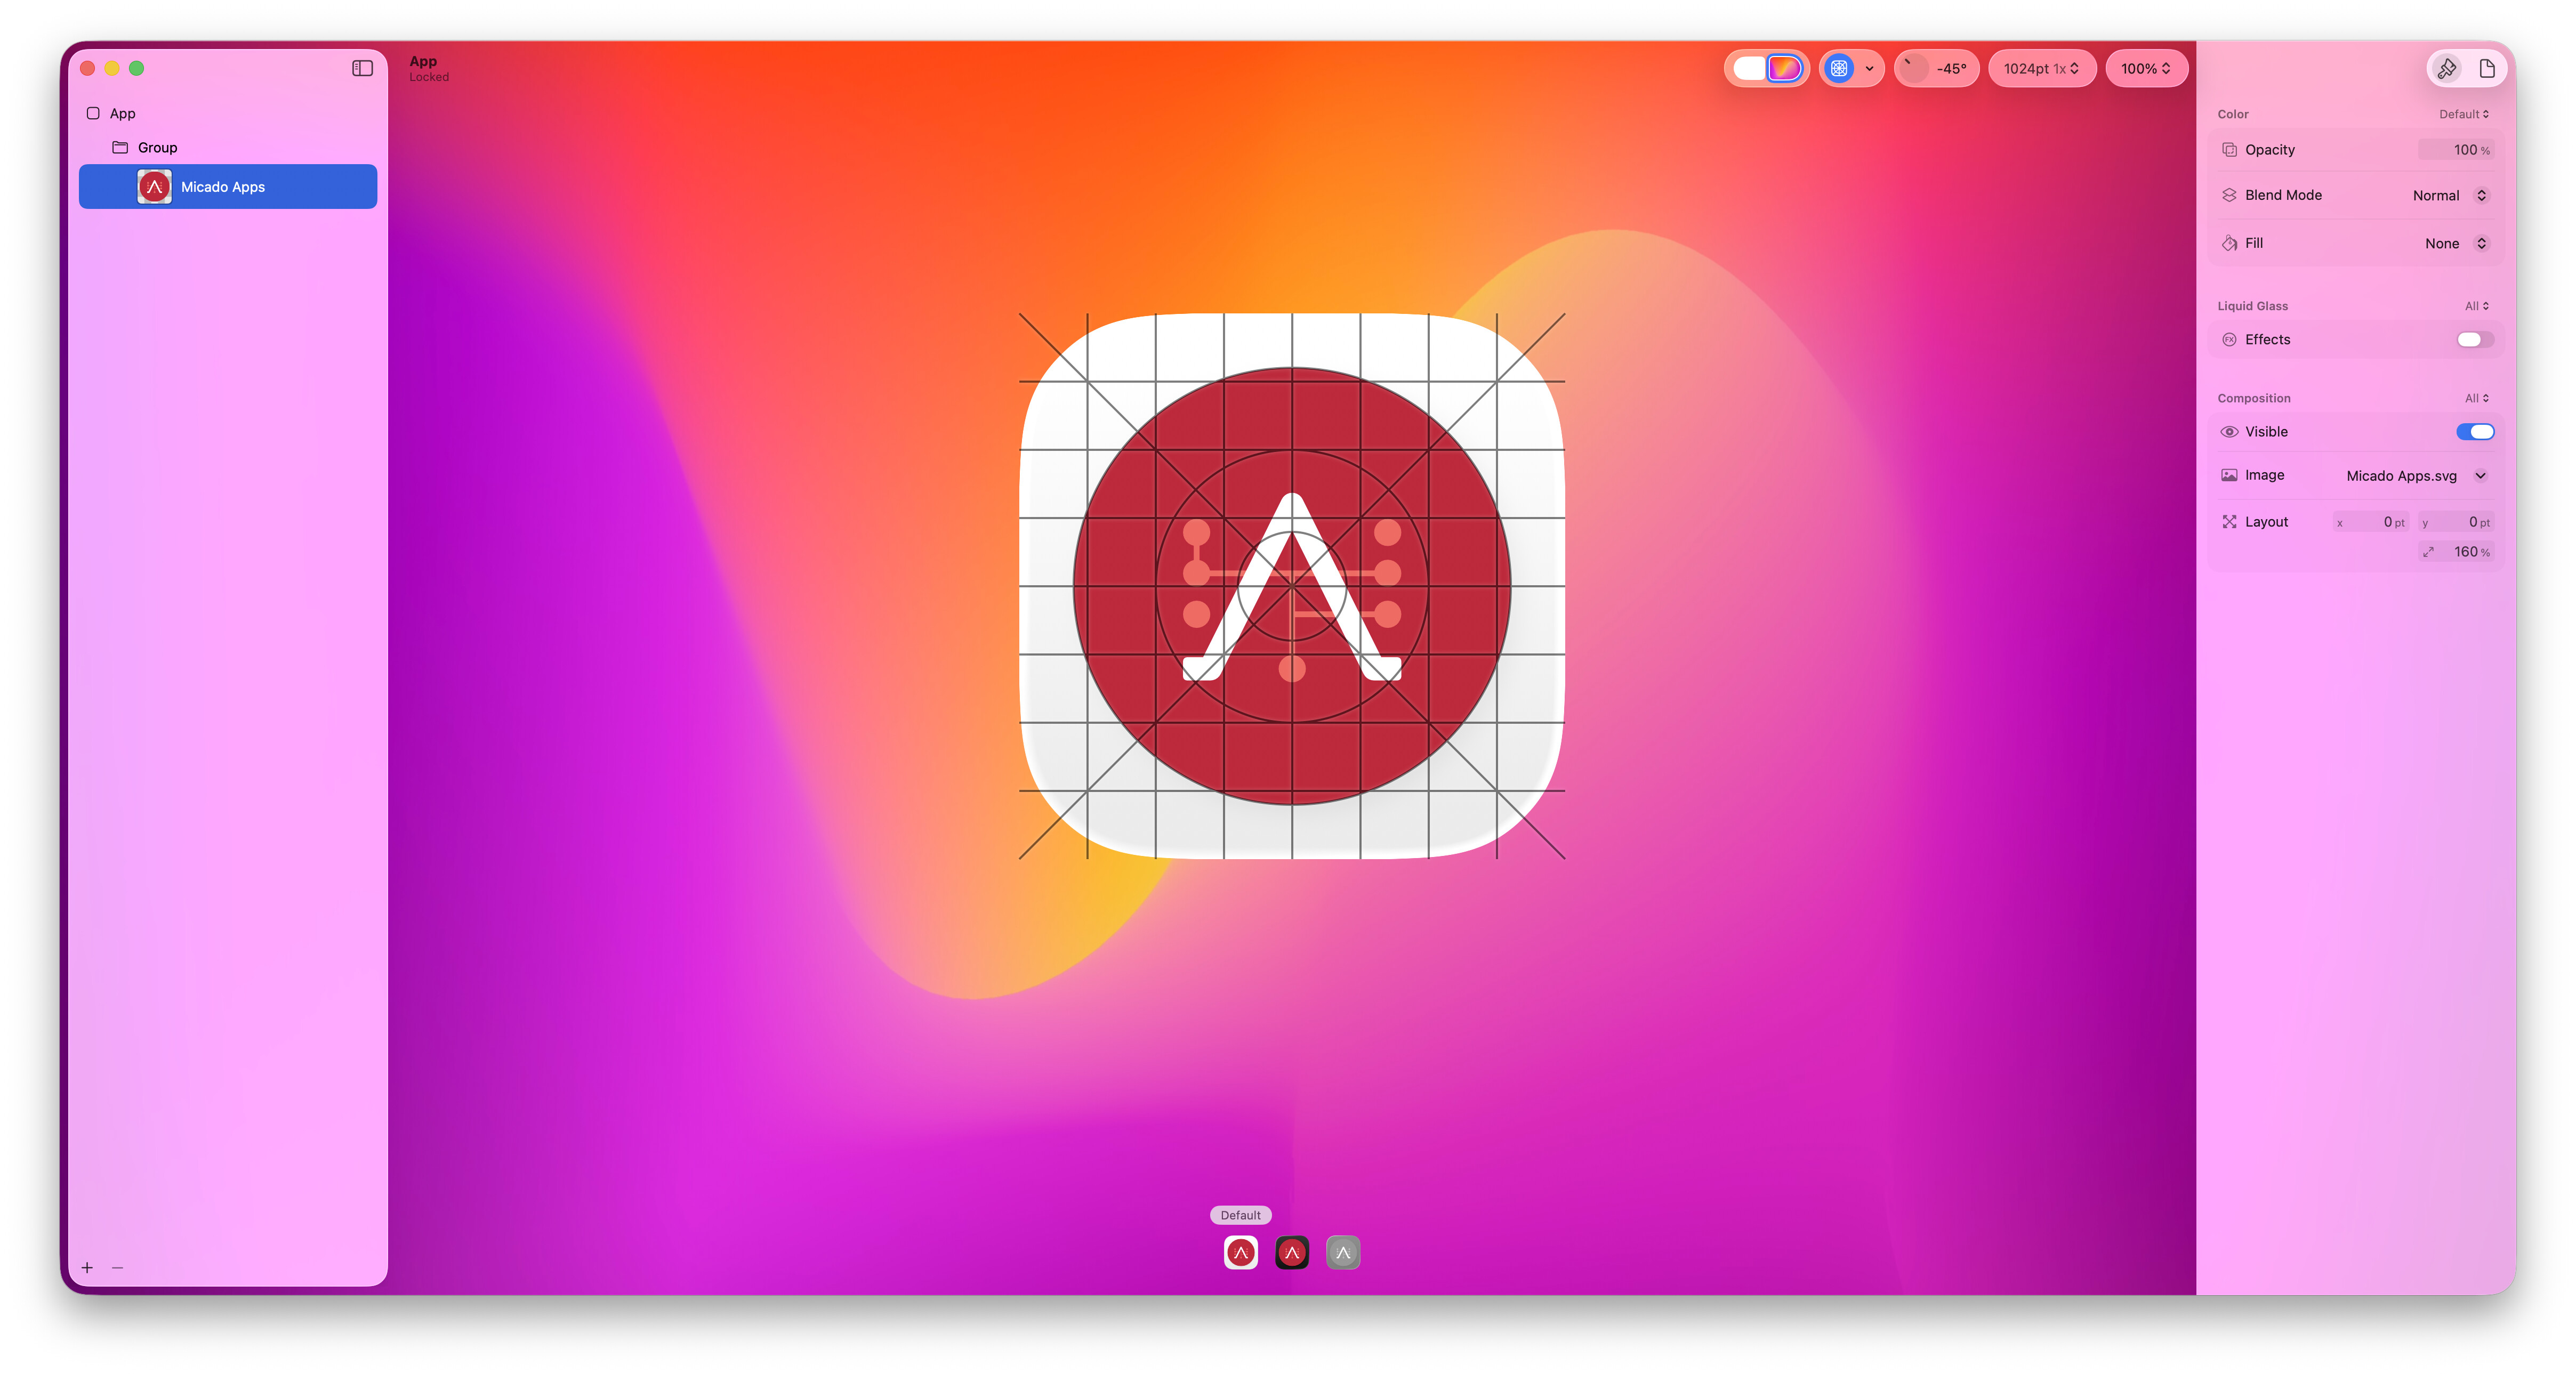Select the App item in sidebar
This screenshot has width=2576, height=1374.
point(122,113)
